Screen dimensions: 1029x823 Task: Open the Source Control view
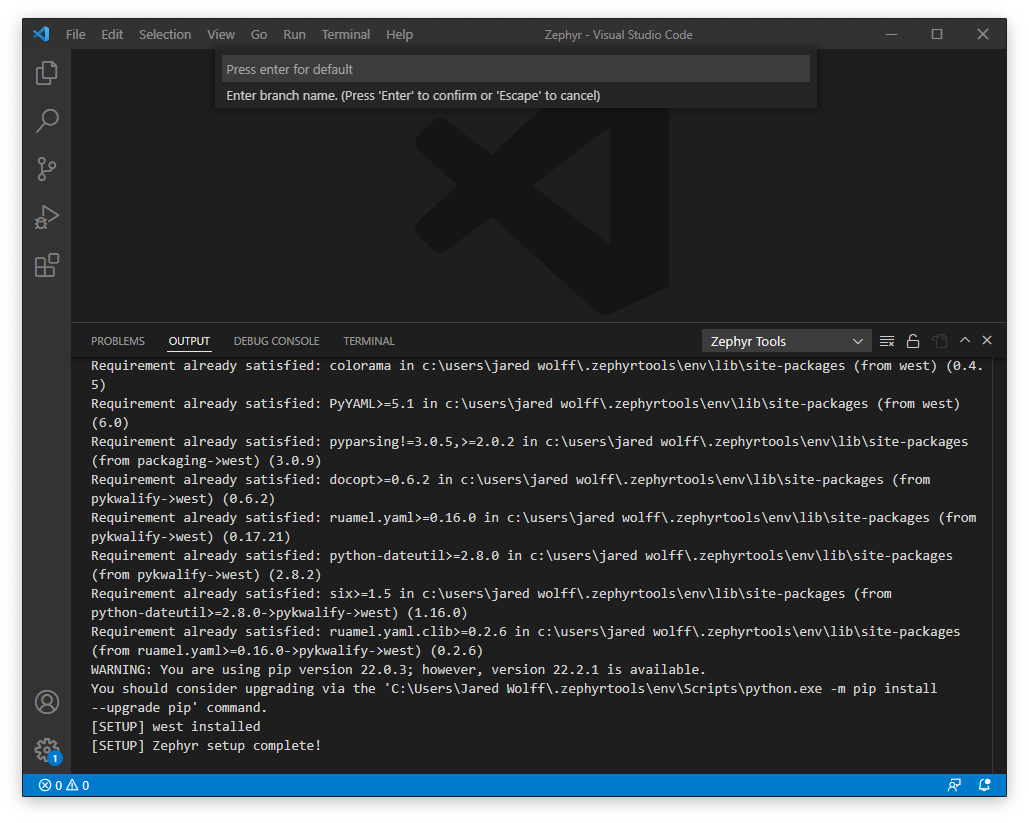[47, 169]
